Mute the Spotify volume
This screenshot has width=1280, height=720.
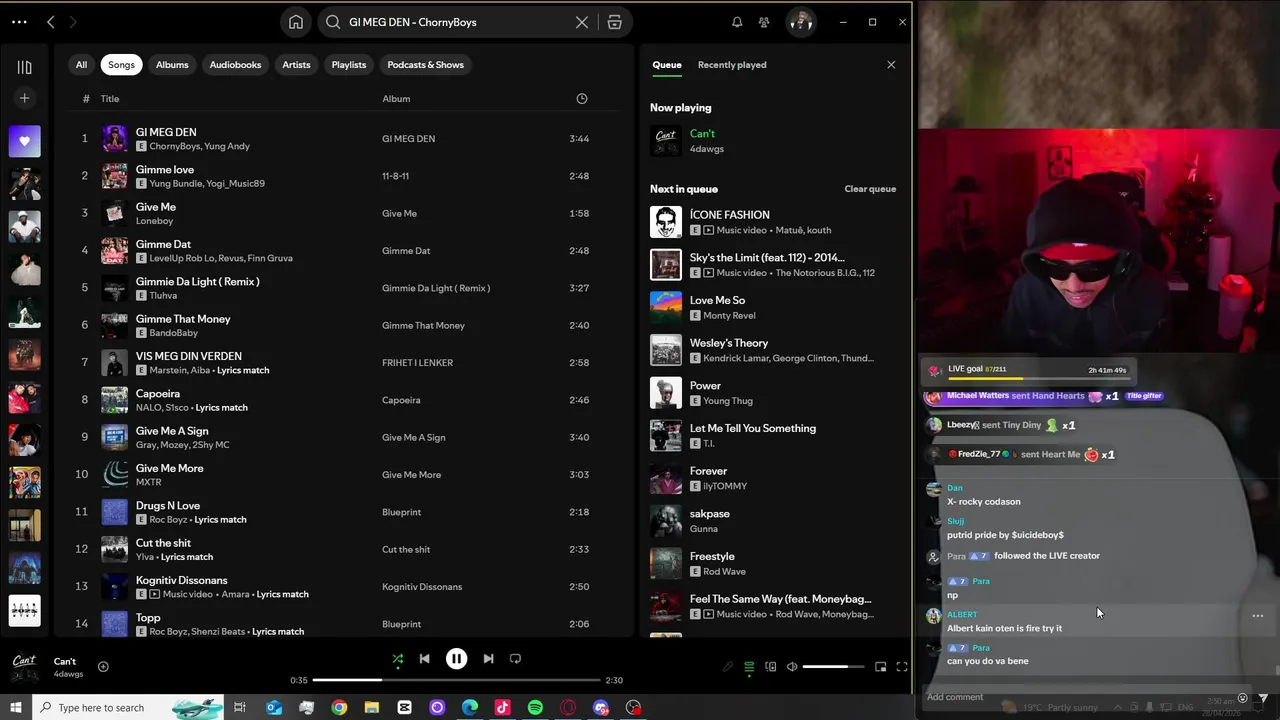[x=792, y=667]
